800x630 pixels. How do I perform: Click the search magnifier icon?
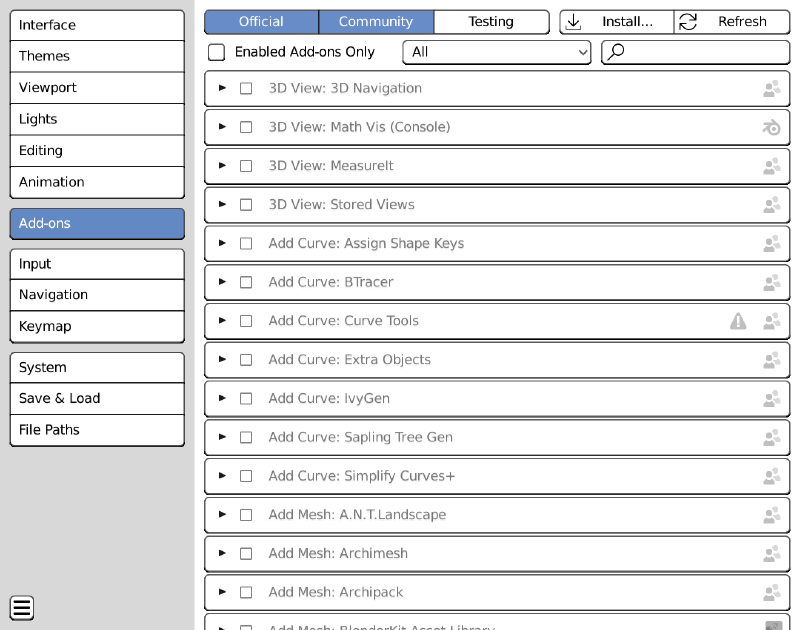click(x=616, y=52)
